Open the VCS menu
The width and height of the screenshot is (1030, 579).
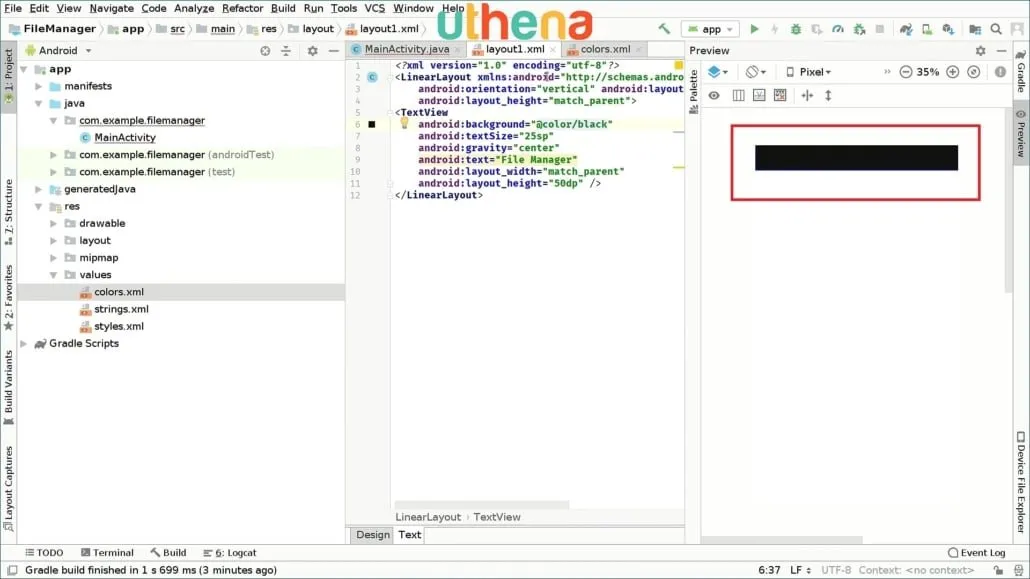tap(374, 9)
